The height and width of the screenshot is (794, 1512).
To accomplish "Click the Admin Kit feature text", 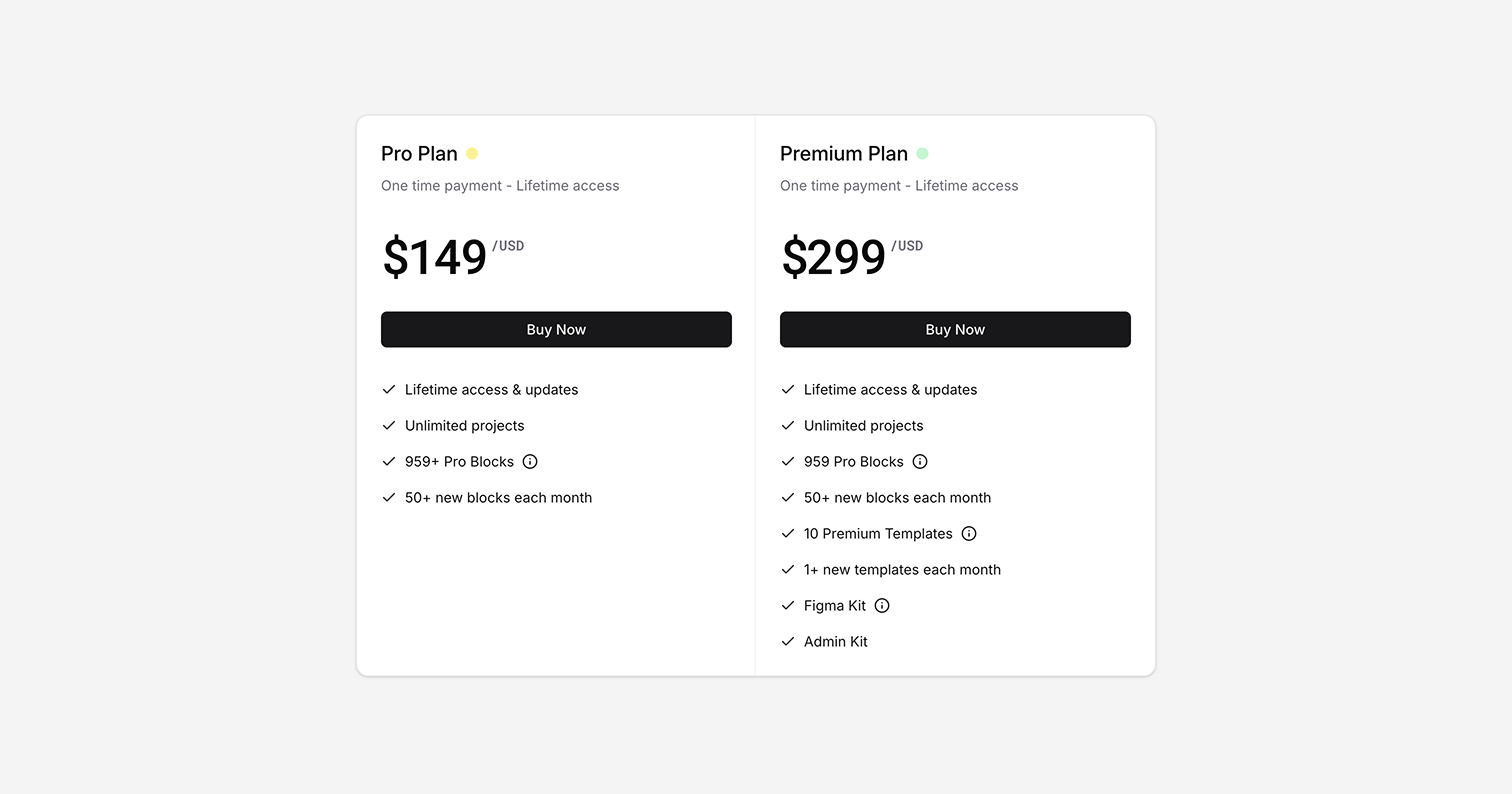I will tap(835, 642).
